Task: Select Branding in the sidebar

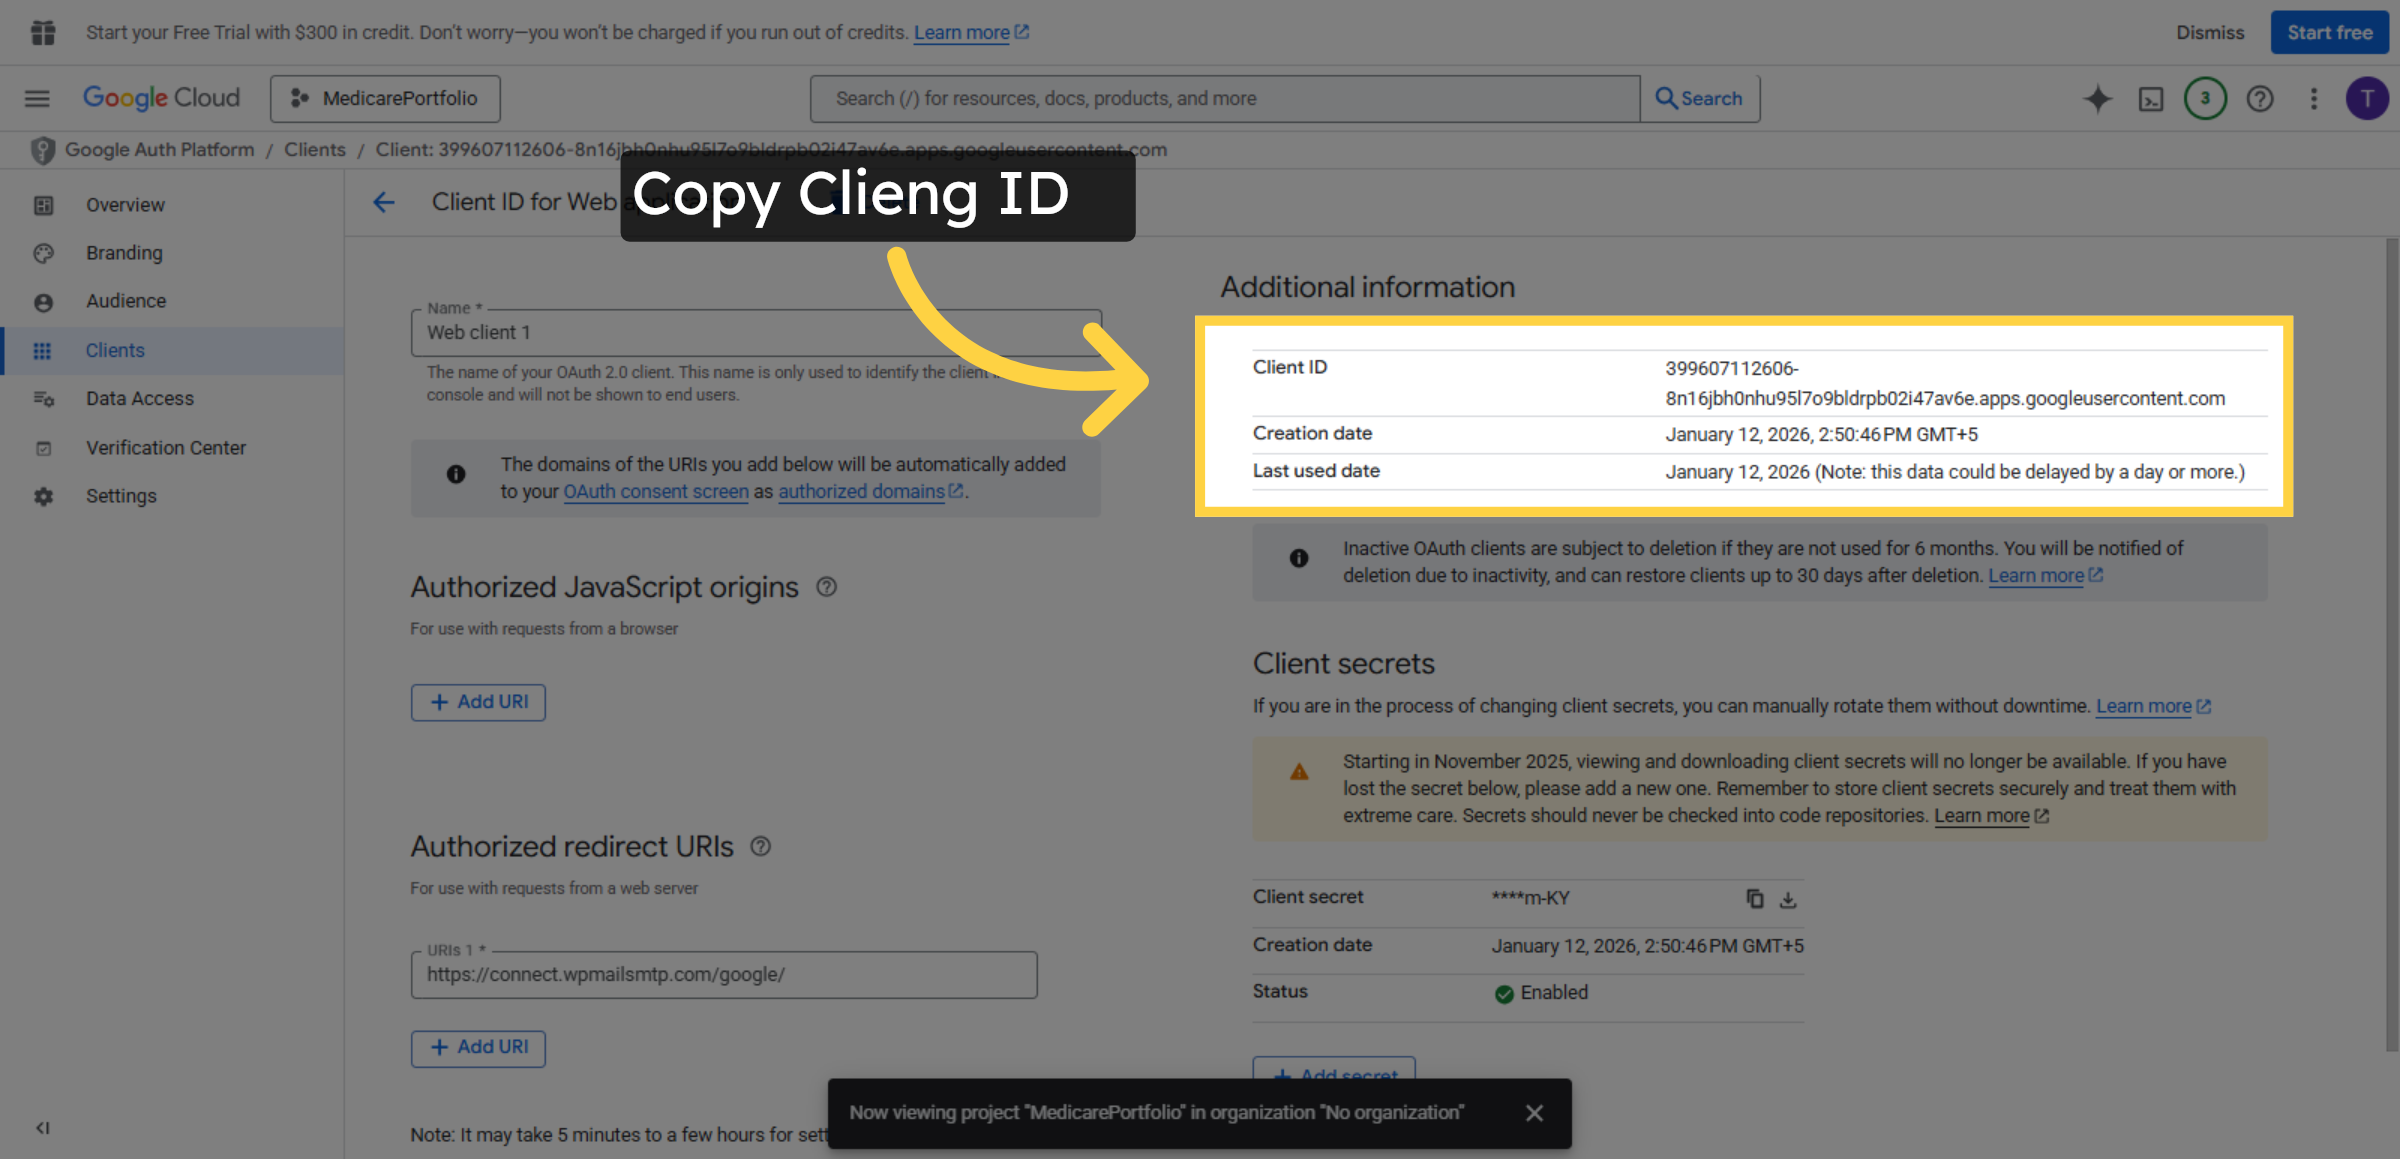Action: click(x=124, y=253)
